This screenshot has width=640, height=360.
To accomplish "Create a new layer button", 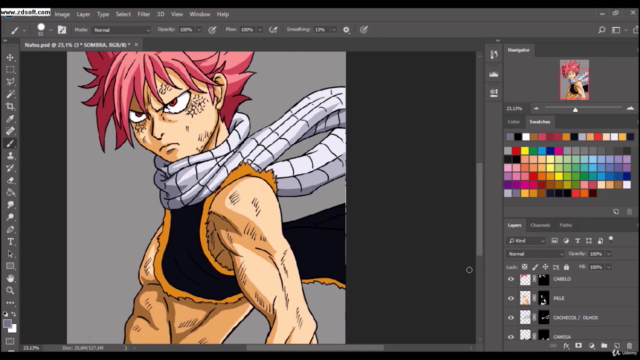I will tap(617, 346).
